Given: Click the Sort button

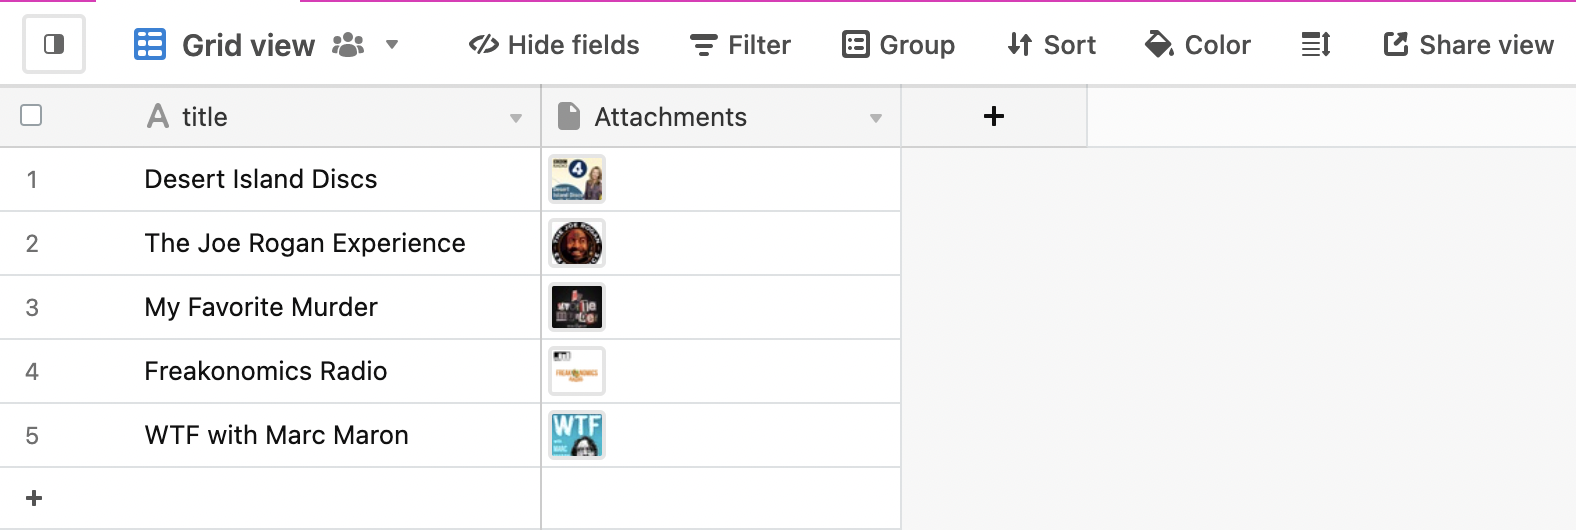Looking at the screenshot, I should 1051,45.
